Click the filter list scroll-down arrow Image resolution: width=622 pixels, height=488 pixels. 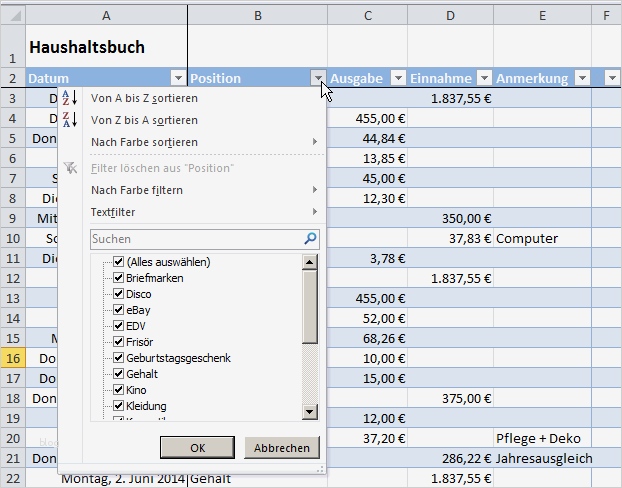click(x=310, y=411)
